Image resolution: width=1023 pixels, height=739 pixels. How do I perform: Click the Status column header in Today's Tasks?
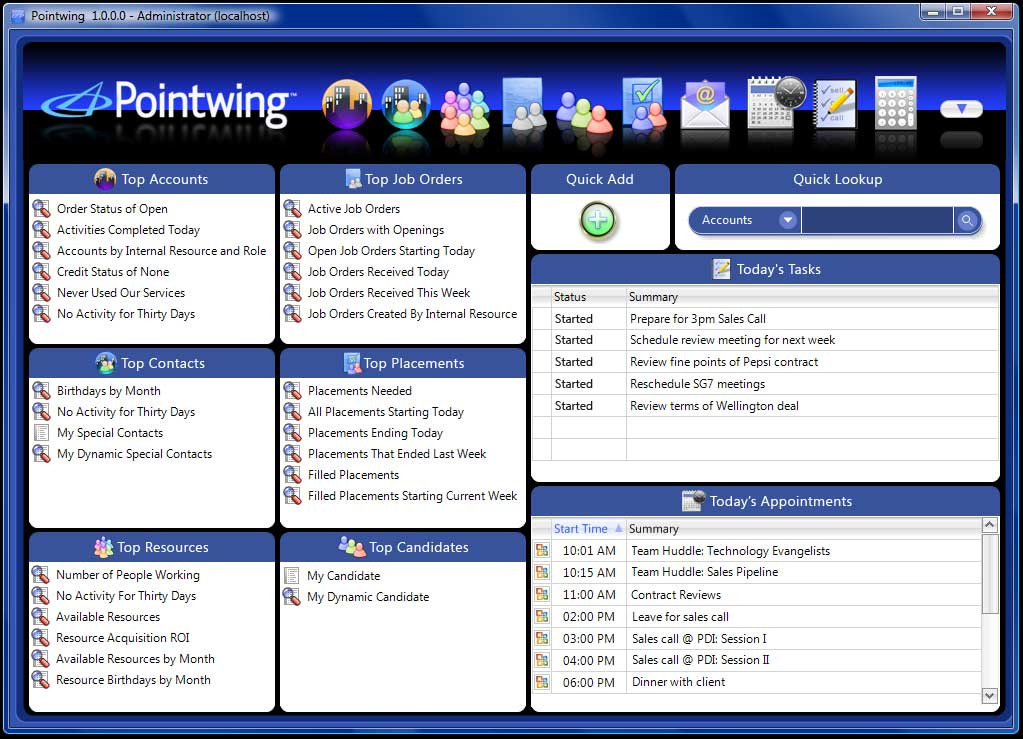pyautogui.click(x=571, y=297)
